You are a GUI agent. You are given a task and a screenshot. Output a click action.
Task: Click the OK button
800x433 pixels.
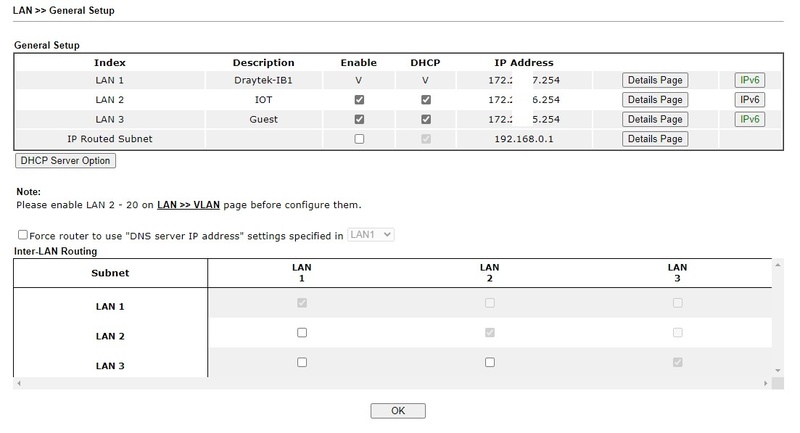pyautogui.click(x=398, y=411)
